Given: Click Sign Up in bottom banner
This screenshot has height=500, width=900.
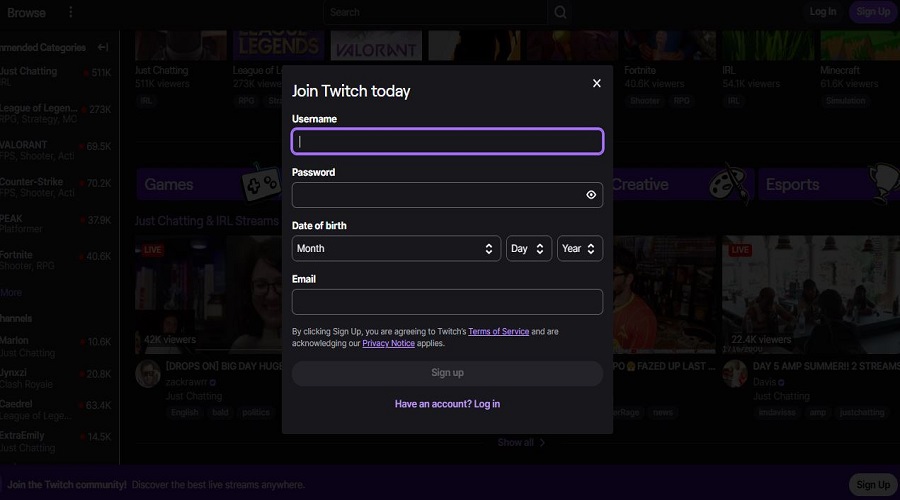Looking at the screenshot, I should pos(872,485).
